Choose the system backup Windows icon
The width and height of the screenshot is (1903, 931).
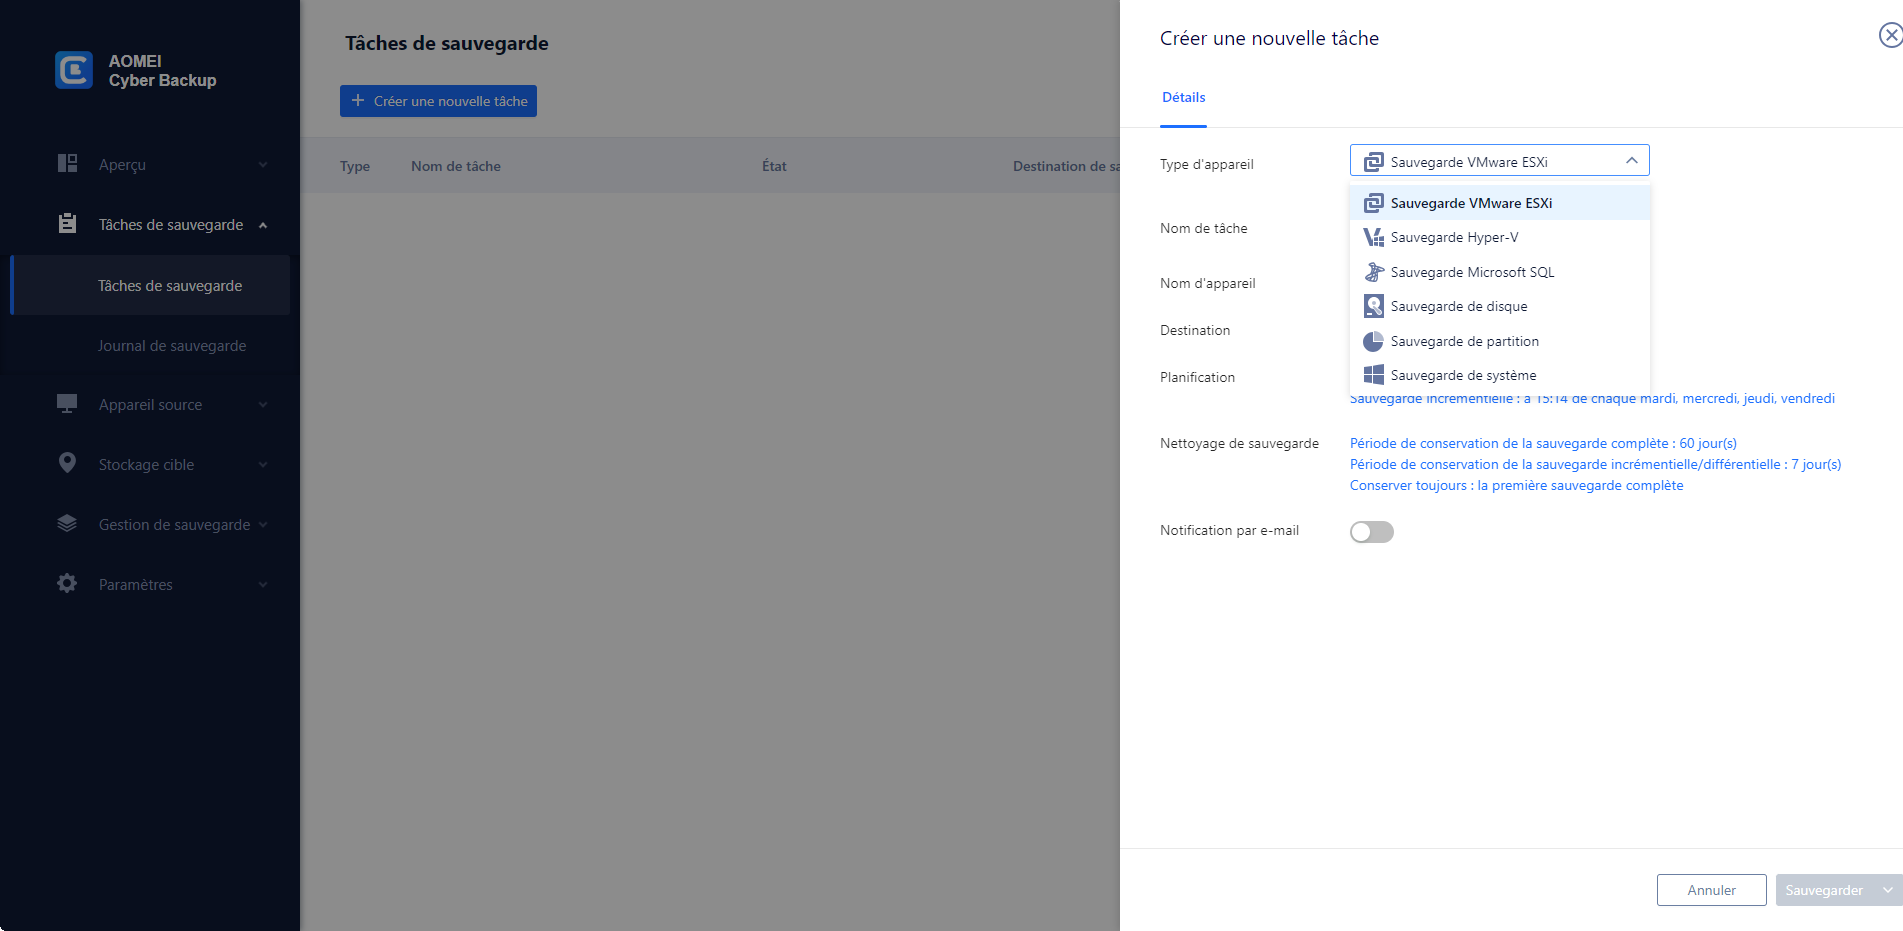(1373, 376)
